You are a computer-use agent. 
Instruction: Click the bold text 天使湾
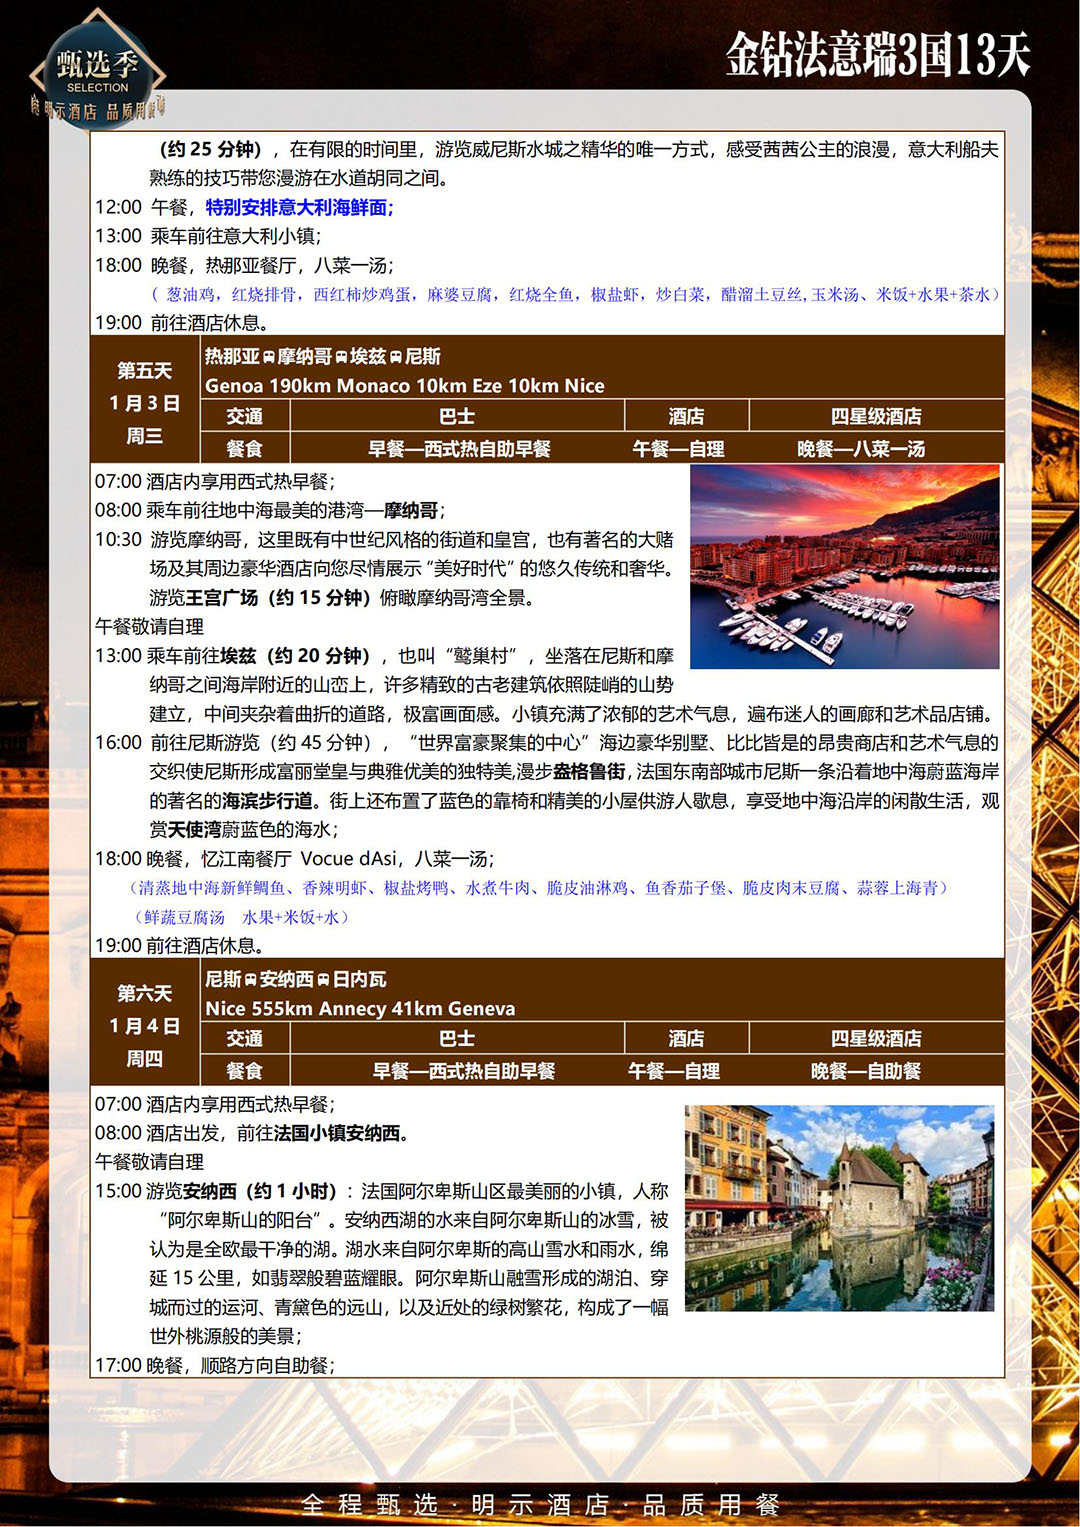(195, 830)
